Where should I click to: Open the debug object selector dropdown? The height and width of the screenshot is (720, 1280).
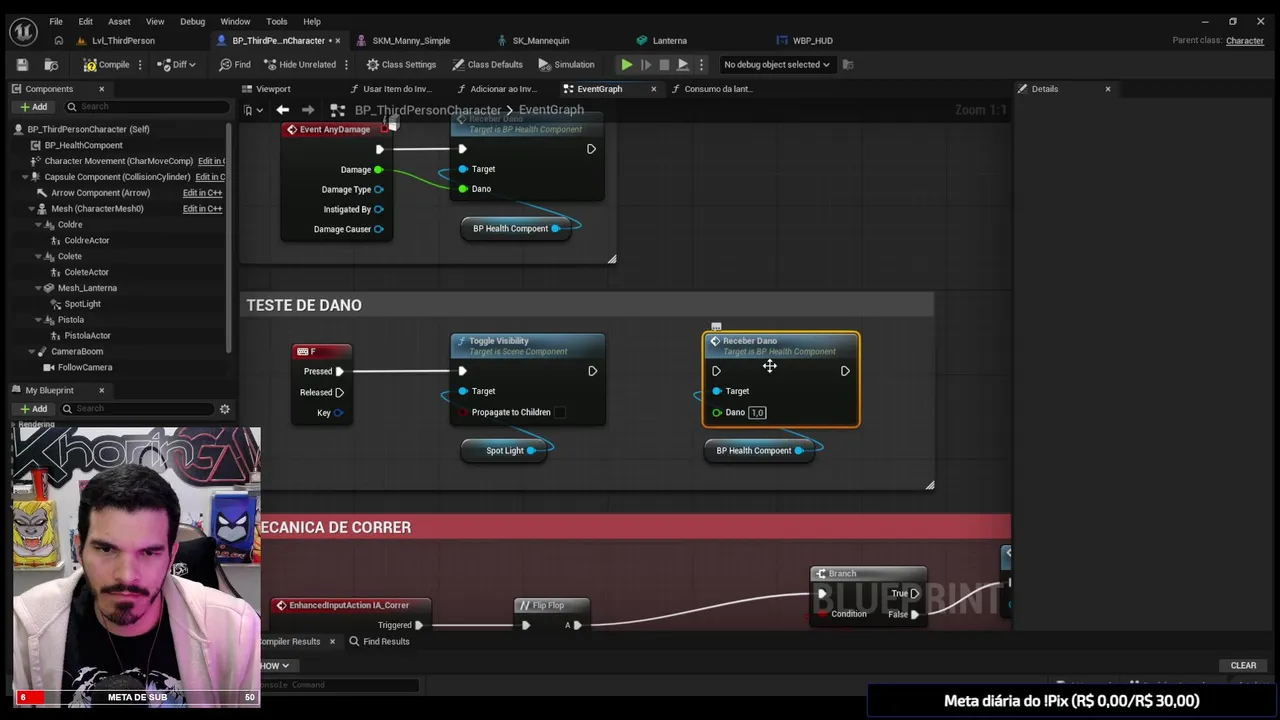tap(777, 64)
